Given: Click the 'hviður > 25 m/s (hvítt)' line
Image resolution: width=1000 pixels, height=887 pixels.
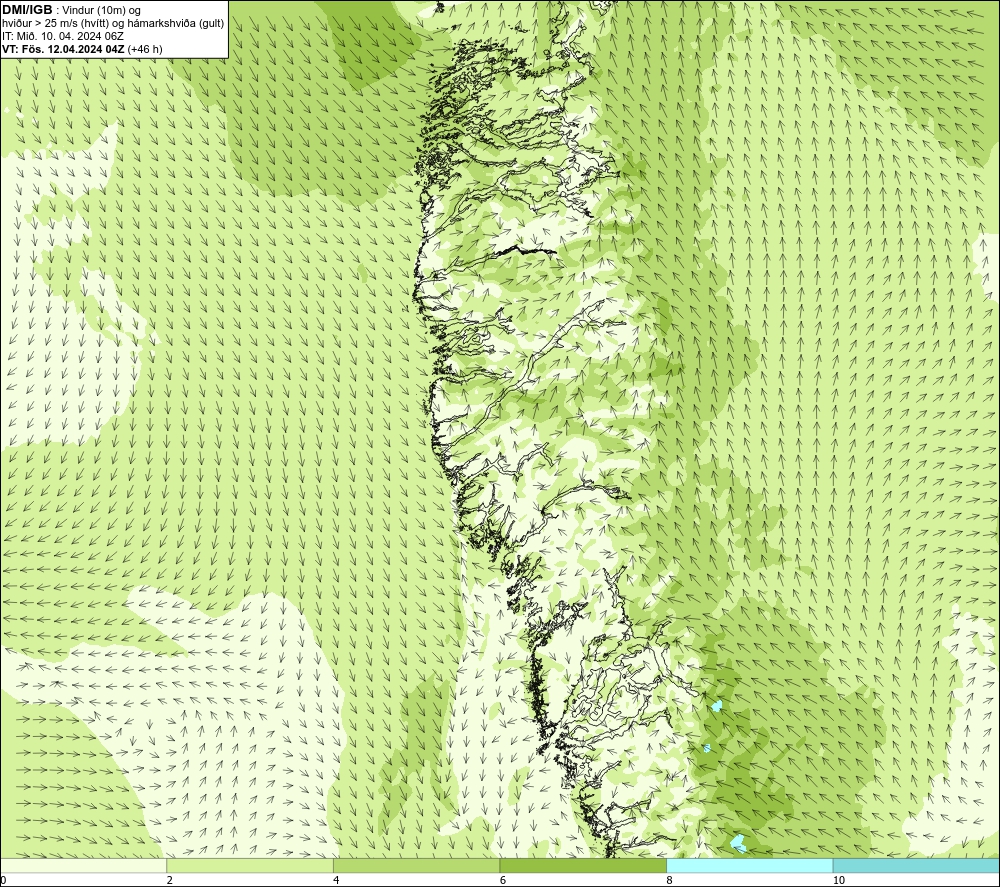Looking at the screenshot, I should point(55,24).
